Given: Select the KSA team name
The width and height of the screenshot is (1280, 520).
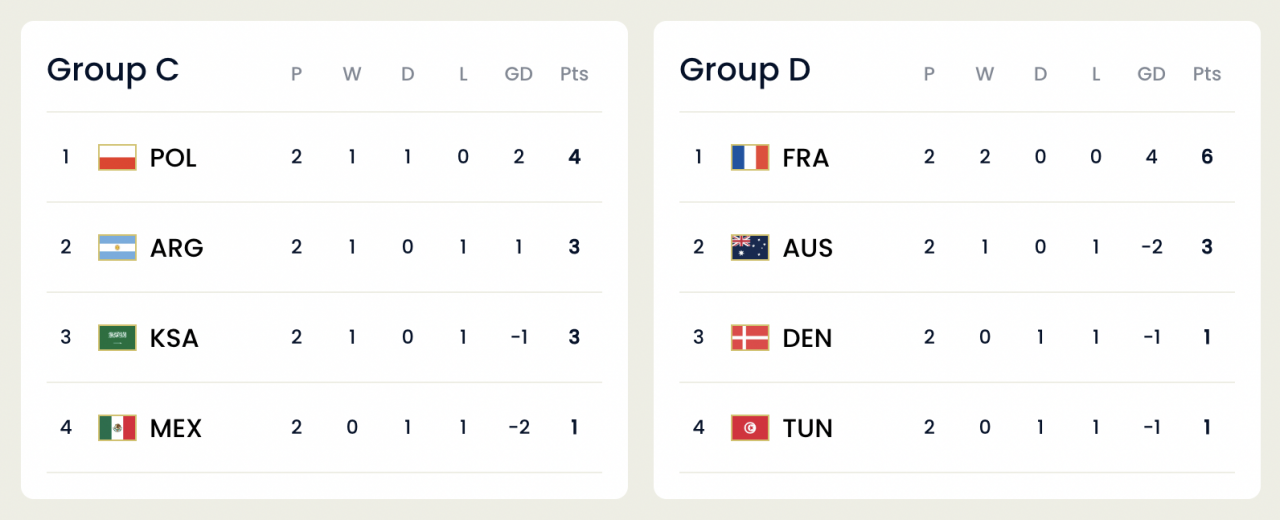Looking at the screenshot, I should pyautogui.click(x=174, y=338).
